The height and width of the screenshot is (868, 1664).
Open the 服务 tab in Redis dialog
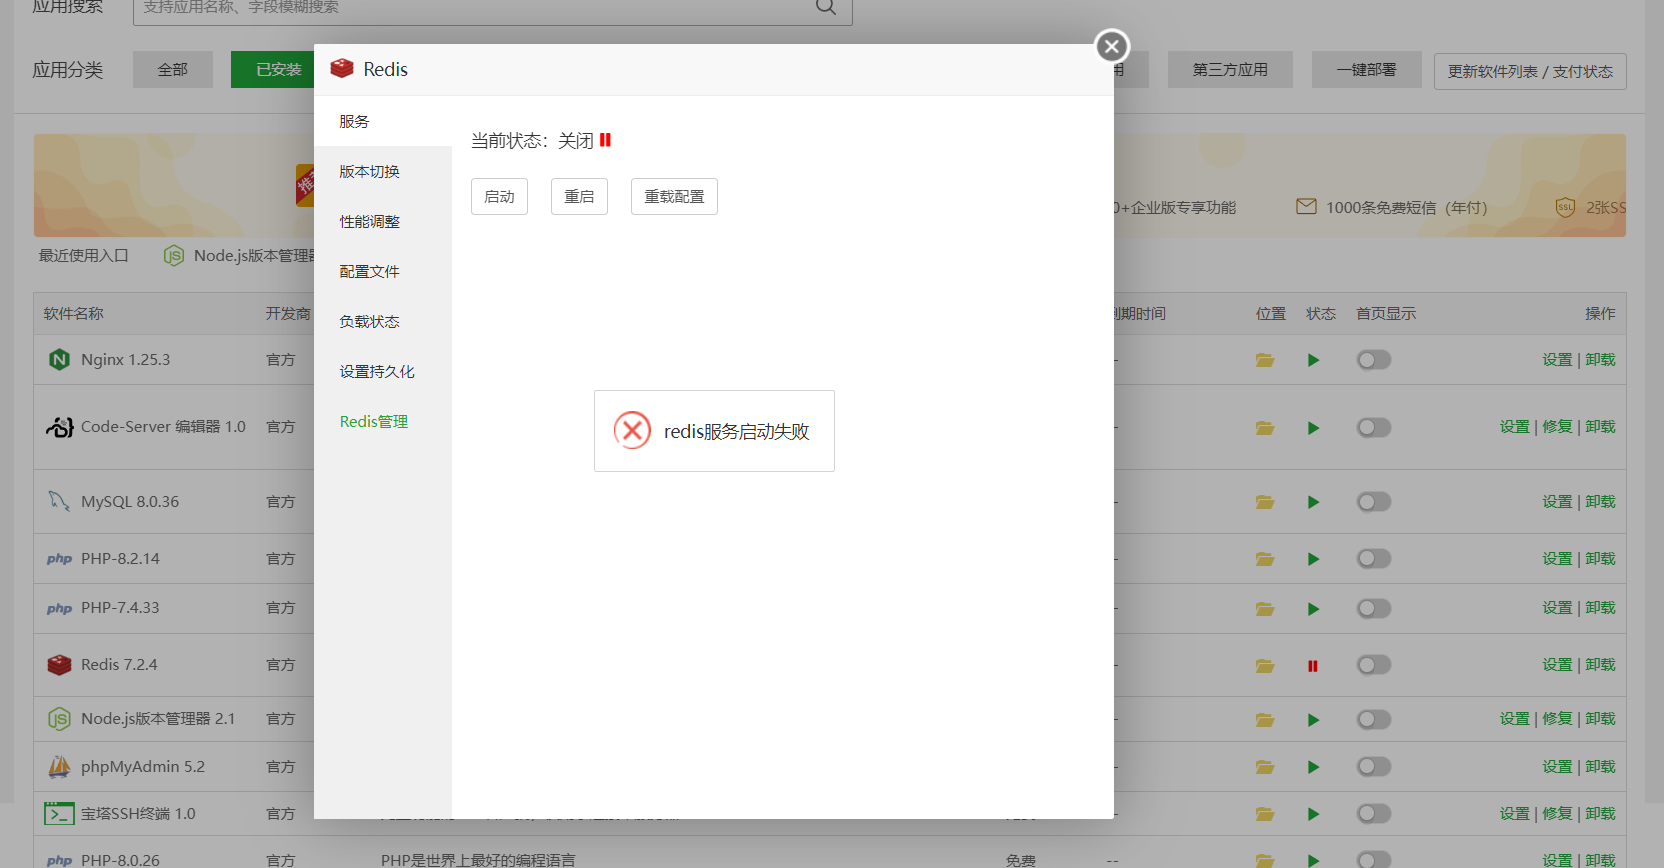pyautogui.click(x=383, y=121)
